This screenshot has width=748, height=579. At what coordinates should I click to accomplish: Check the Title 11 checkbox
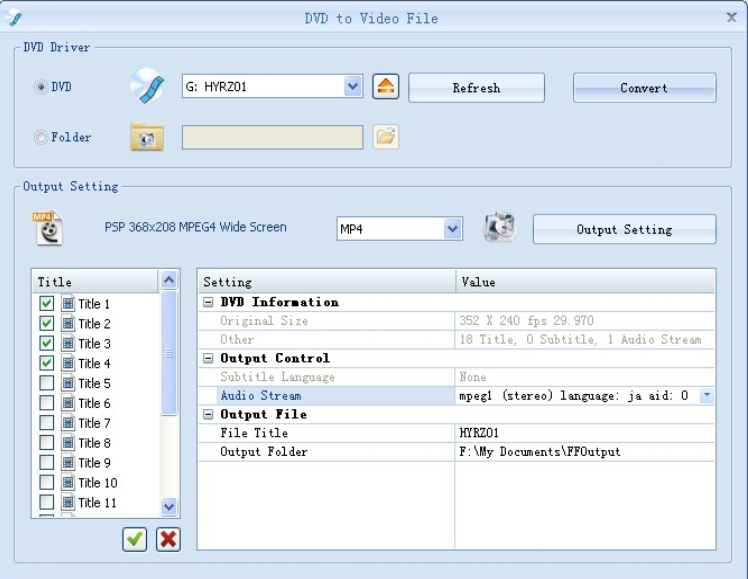click(x=46, y=502)
